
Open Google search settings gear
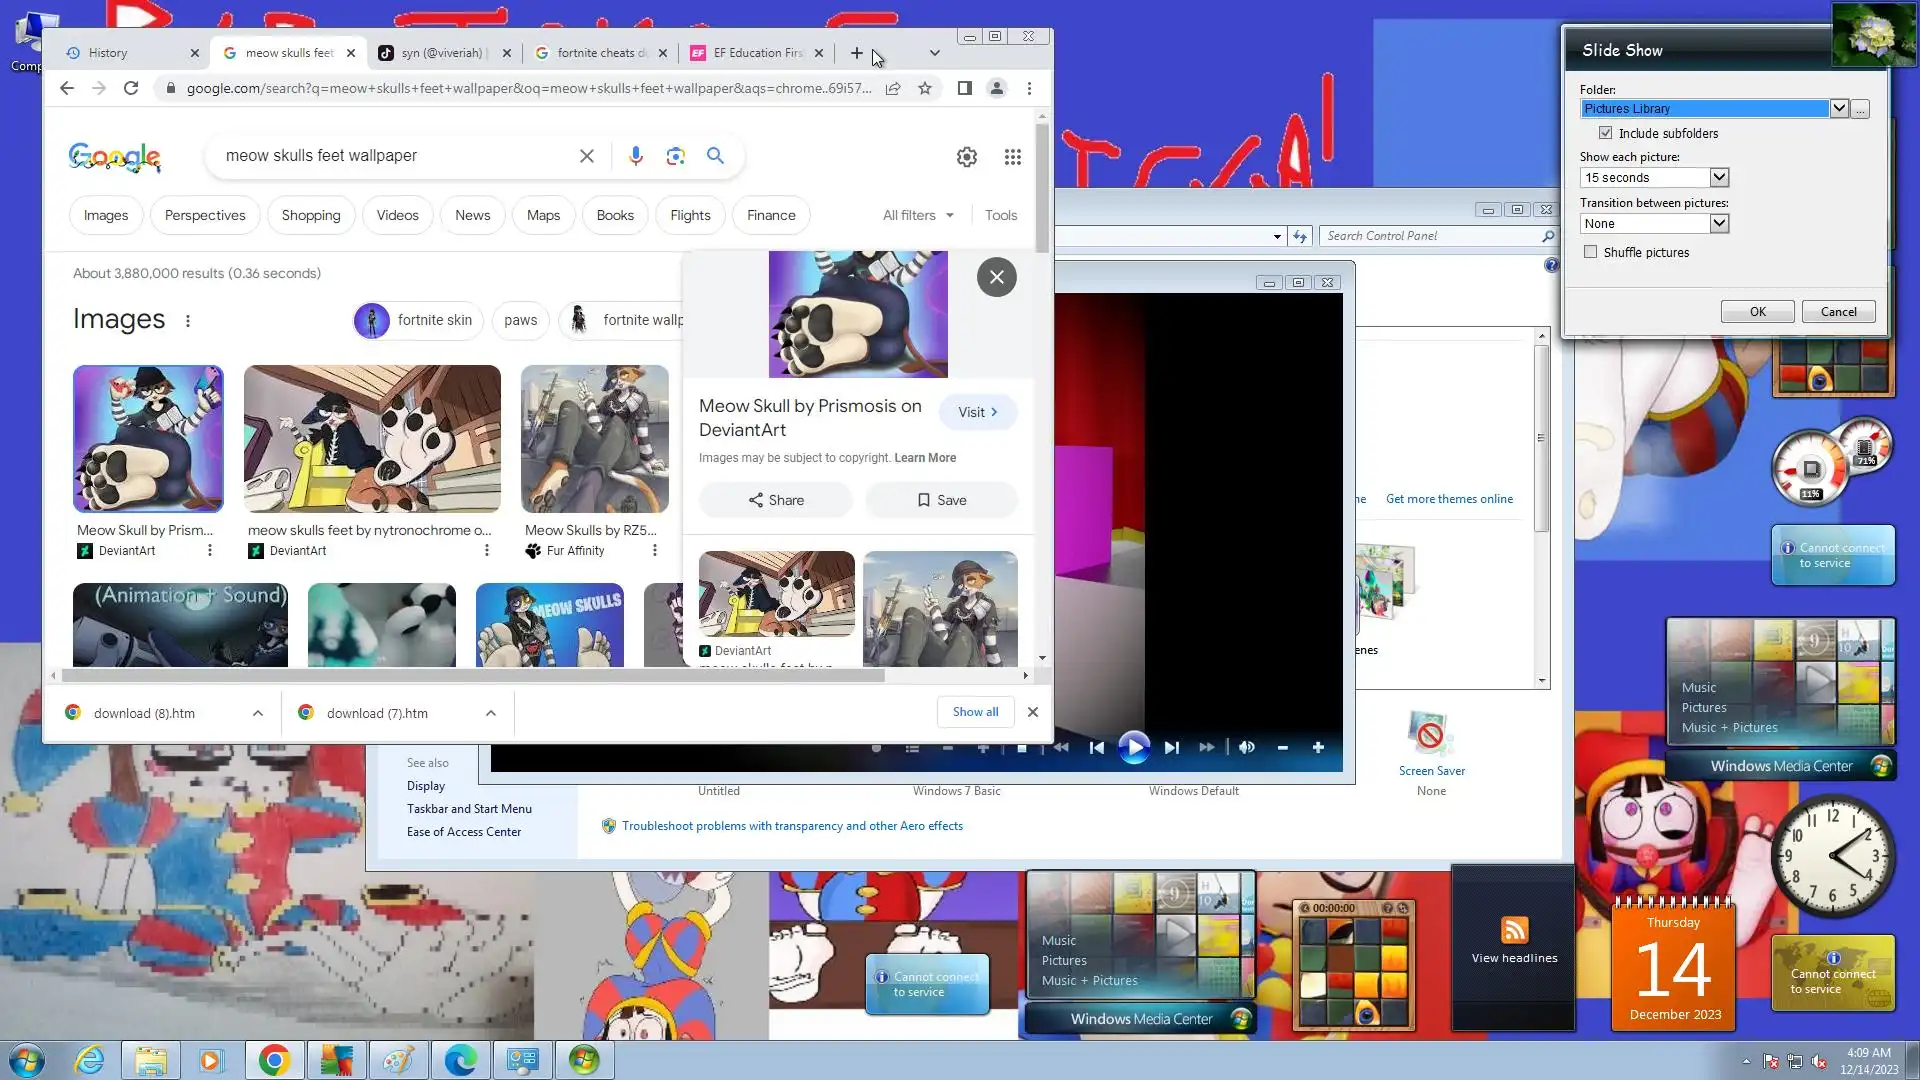pyautogui.click(x=966, y=157)
